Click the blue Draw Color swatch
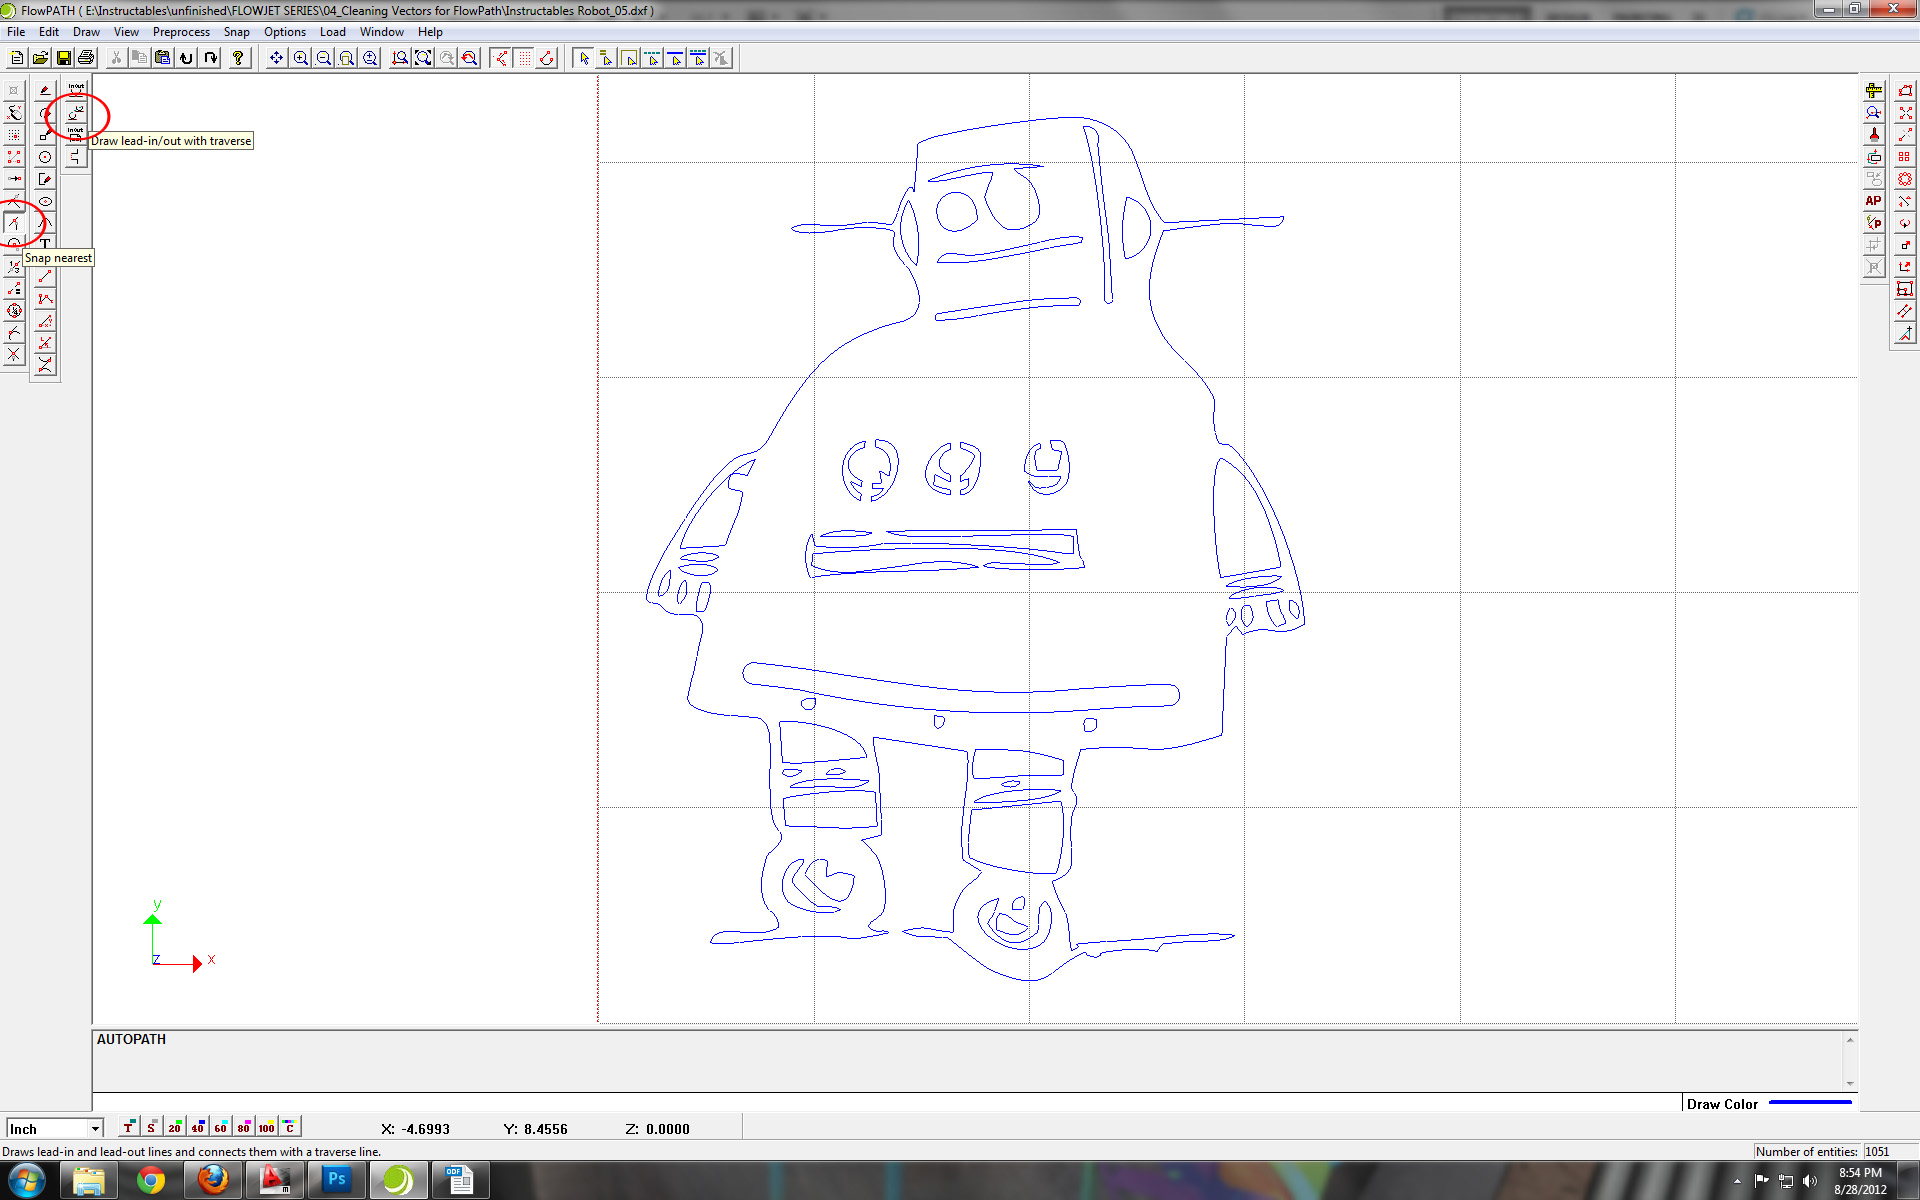1920x1200 pixels. point(1810,1103)
